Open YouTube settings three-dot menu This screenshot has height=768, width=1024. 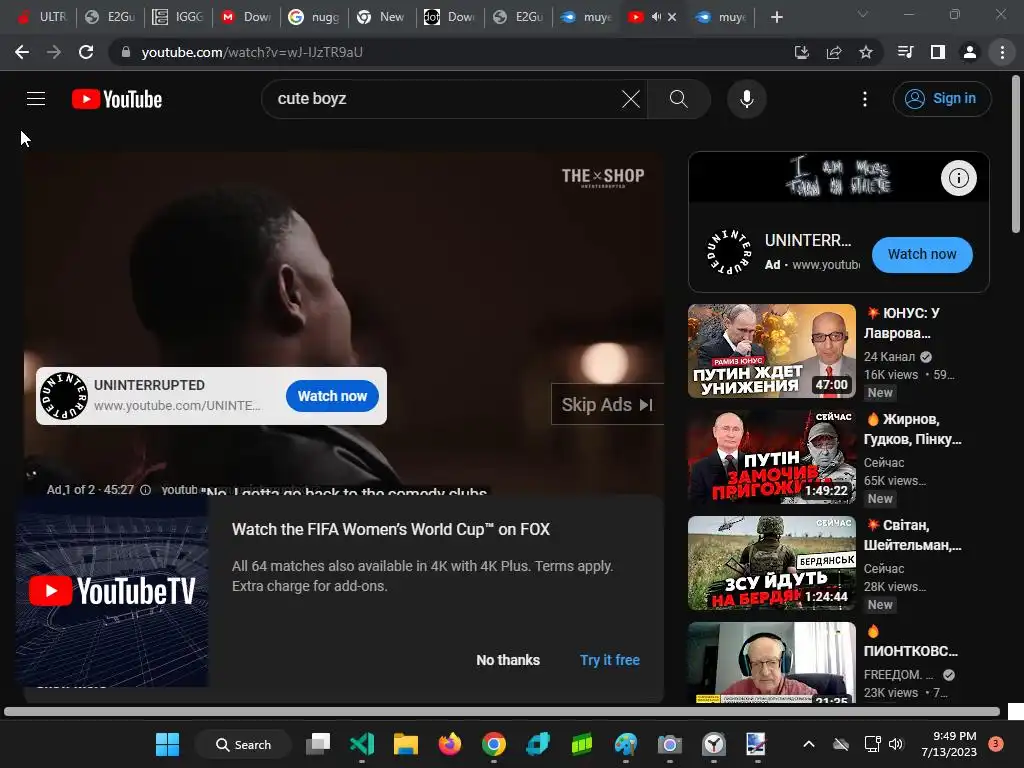click(865, 99)
